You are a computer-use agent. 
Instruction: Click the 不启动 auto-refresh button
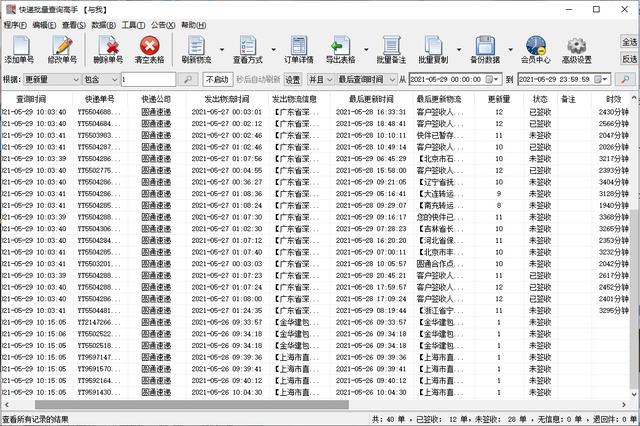pyautogui.click(x=217, y=79)
